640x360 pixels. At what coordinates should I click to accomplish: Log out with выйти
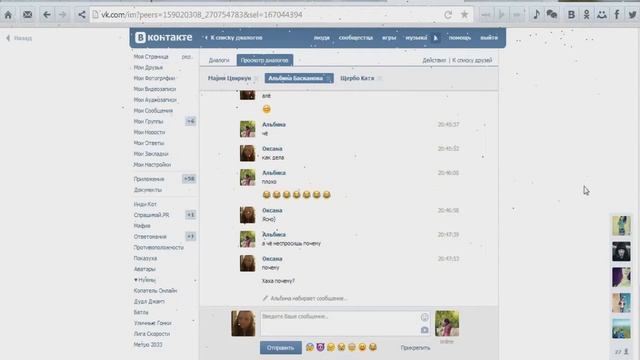click(489, 38)
